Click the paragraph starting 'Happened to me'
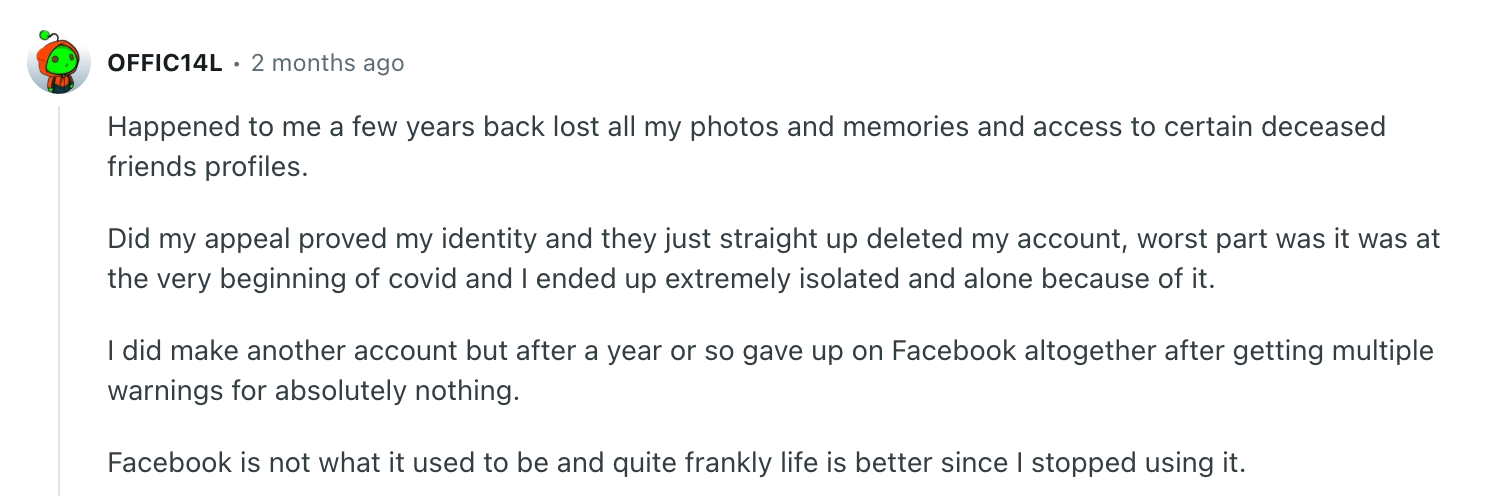The width and height of the screenshot is (1509, 496). (x=746, y=147)
